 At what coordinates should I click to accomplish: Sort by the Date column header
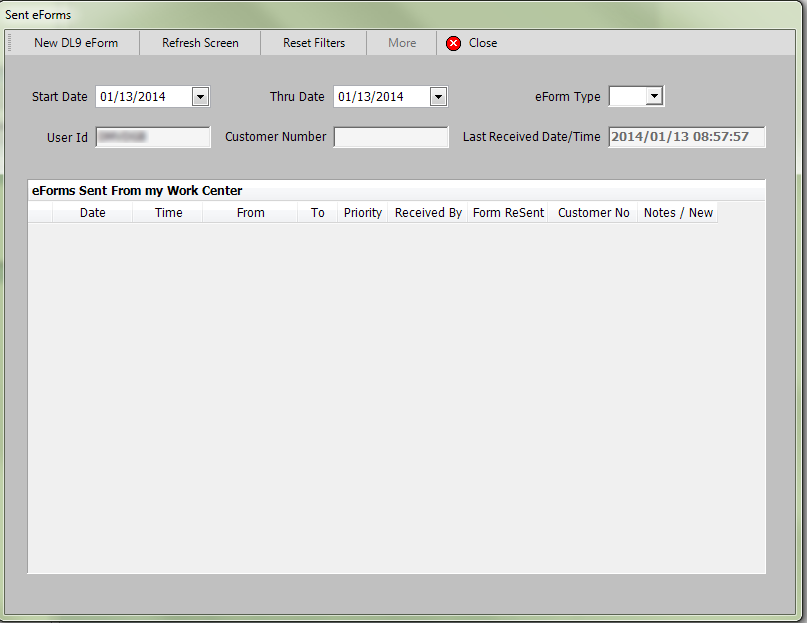(92, 212)
